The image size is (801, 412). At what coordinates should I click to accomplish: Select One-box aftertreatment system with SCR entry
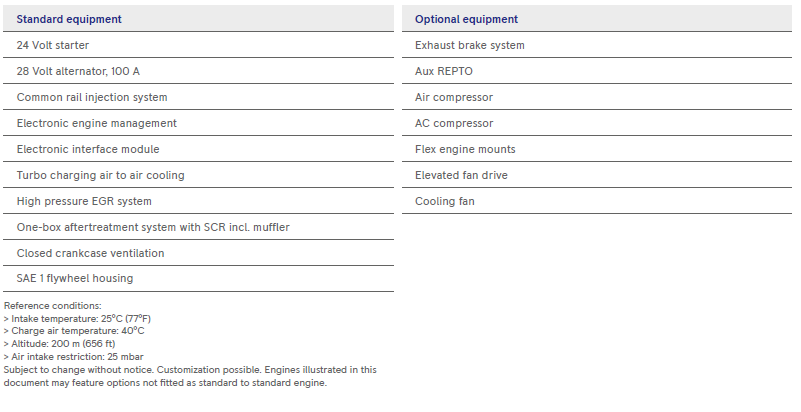(198, 227)
